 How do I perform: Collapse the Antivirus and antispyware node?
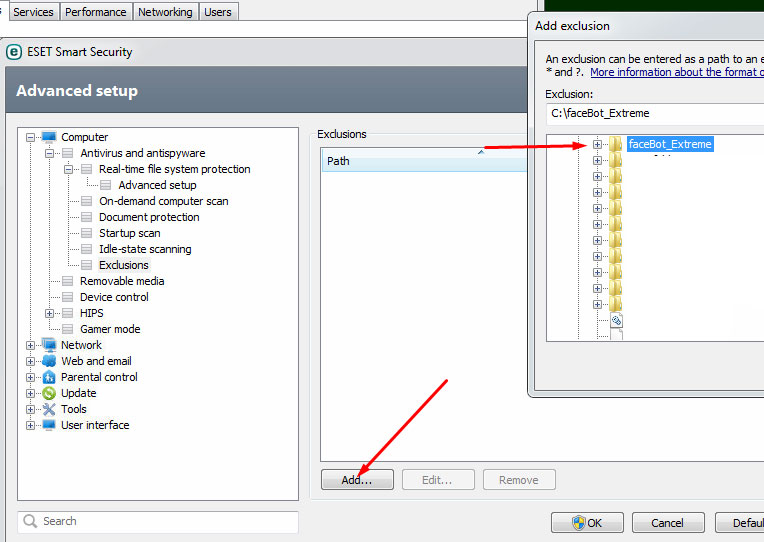coord(49,154)
